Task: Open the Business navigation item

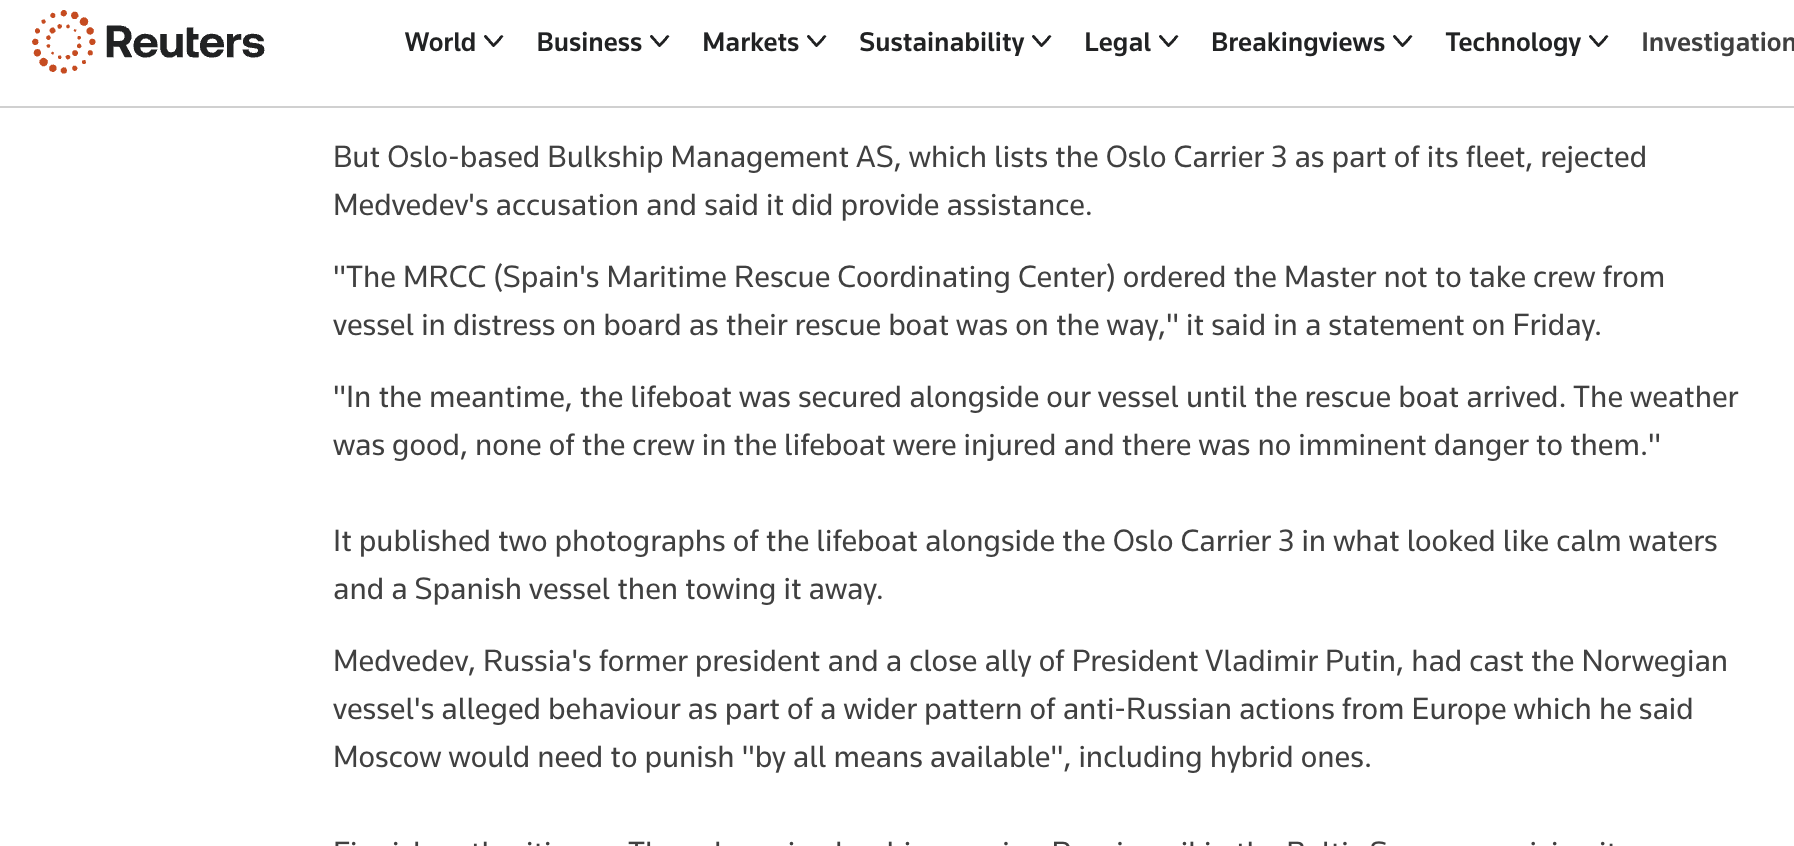Action: 589,42
